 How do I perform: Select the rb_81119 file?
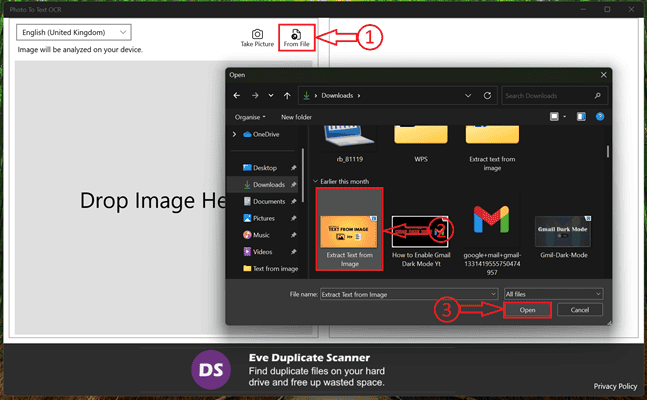coord(349,144)
